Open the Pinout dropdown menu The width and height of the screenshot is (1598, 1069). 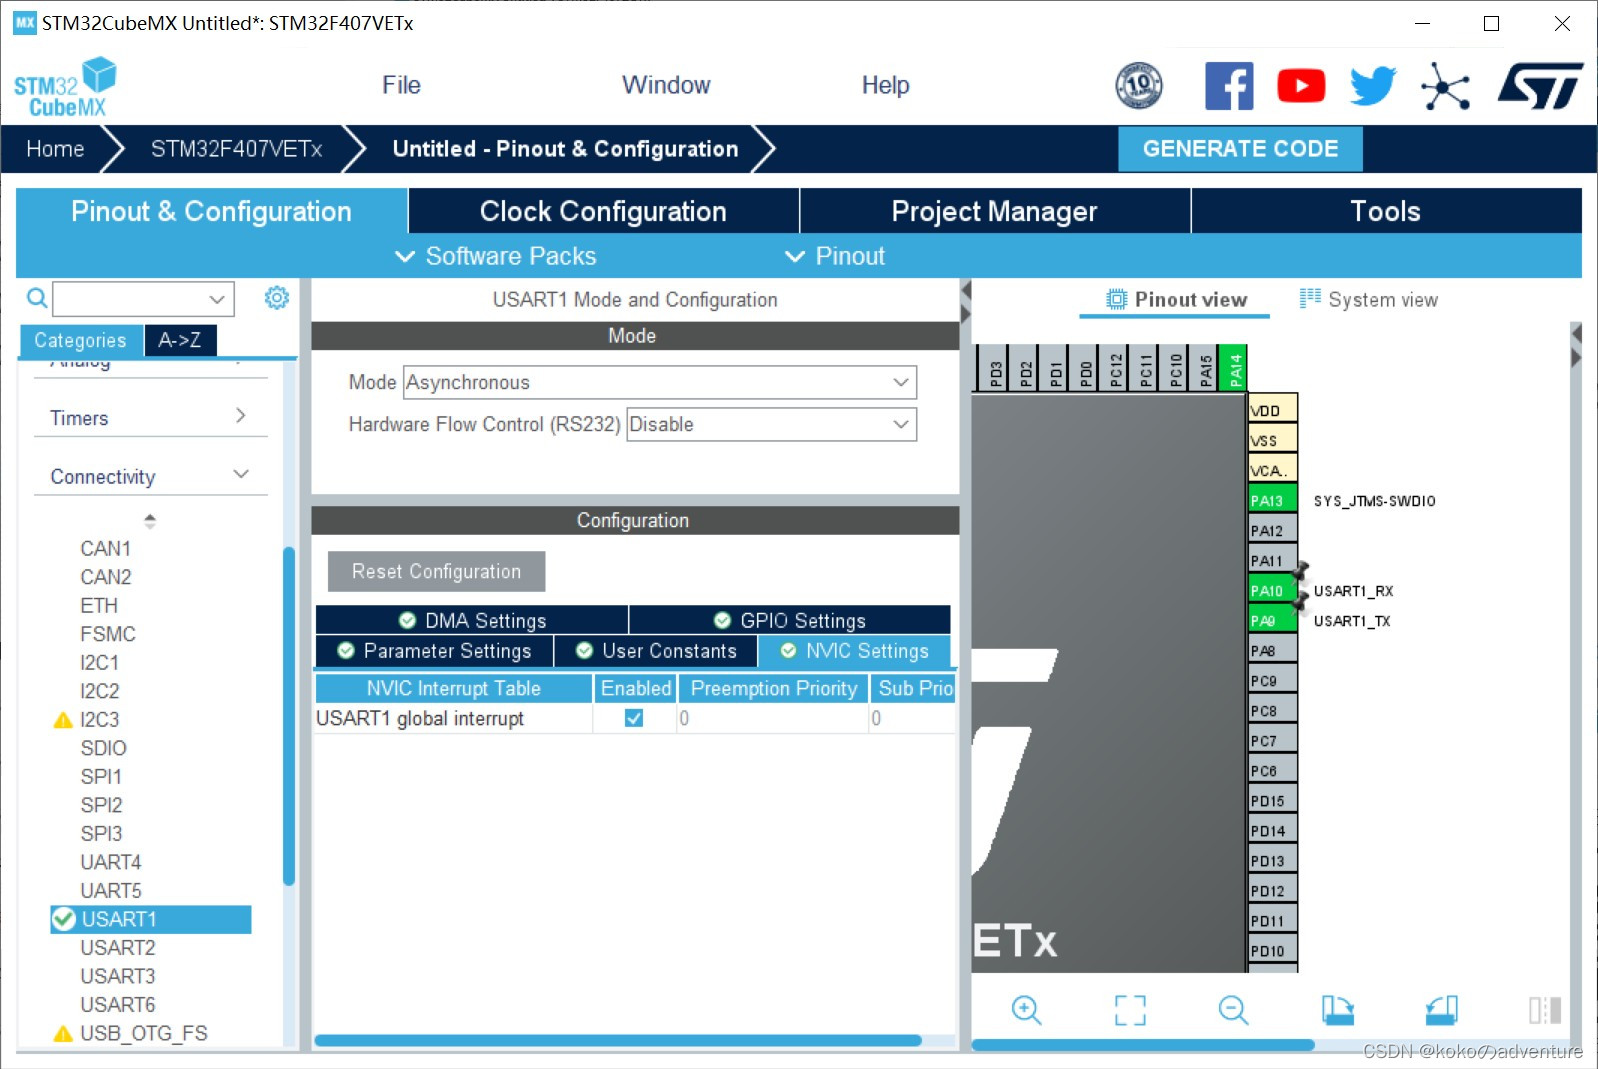835,256
